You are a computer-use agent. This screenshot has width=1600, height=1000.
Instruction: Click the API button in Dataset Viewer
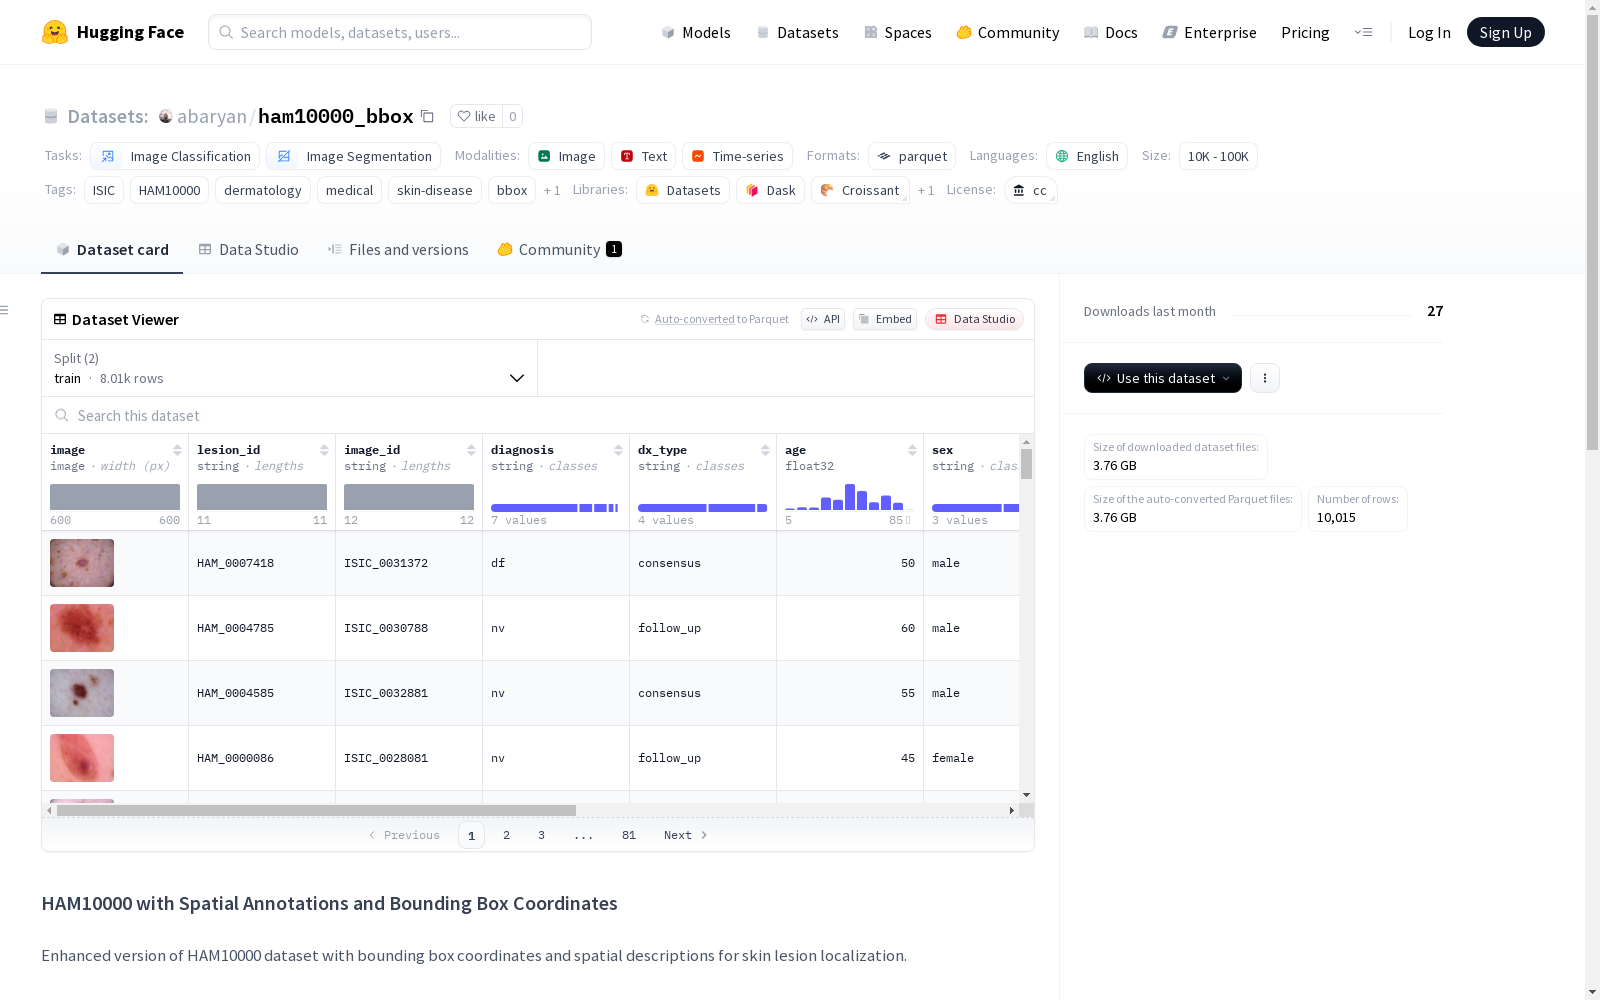(x=823, y=319)
